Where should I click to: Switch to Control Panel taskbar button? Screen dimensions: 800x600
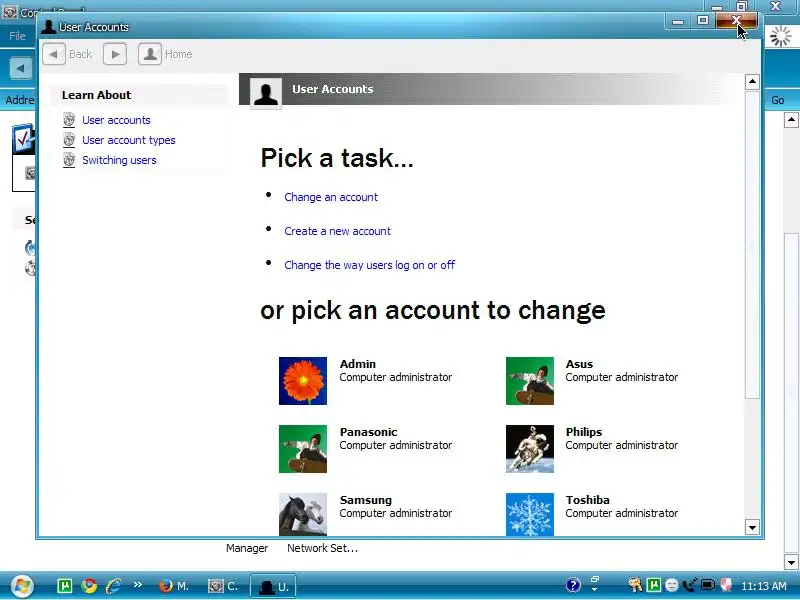pyautogui.click(x=223, y=586)
